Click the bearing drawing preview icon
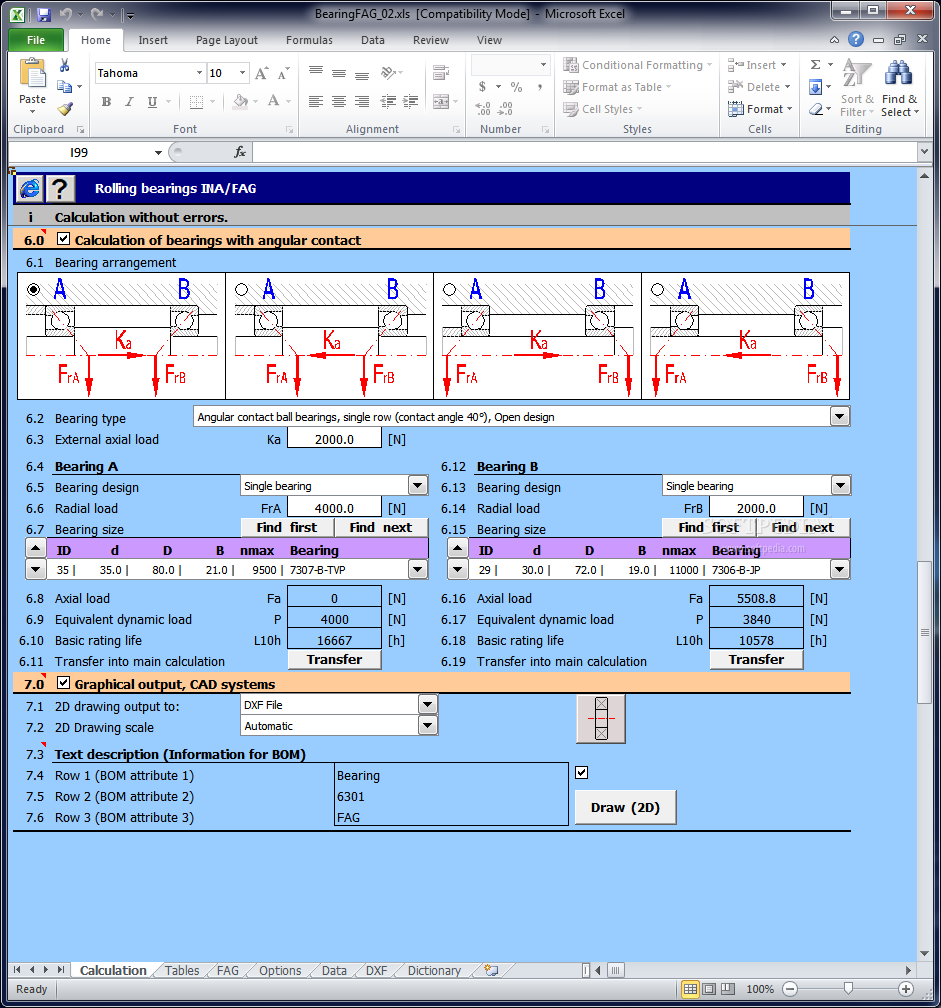This screenshot has width=941, height=1008. 601,719
